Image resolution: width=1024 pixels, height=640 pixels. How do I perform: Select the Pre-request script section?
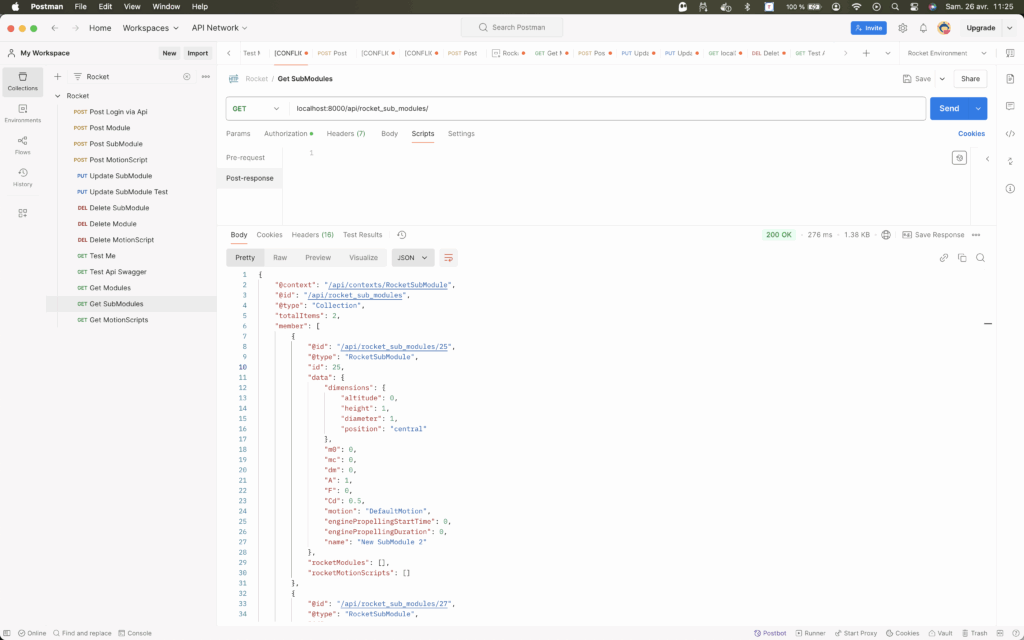(246, 158)
